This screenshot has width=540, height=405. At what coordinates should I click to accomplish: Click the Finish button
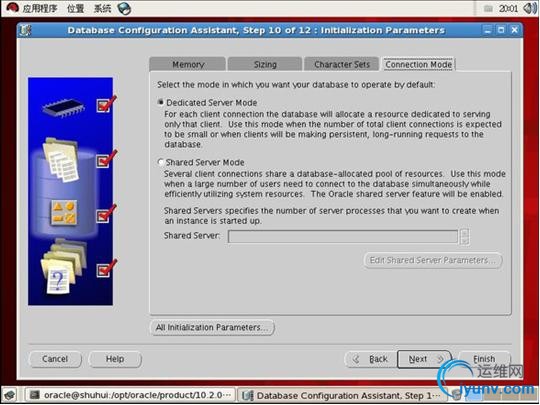tap(484, 359)
